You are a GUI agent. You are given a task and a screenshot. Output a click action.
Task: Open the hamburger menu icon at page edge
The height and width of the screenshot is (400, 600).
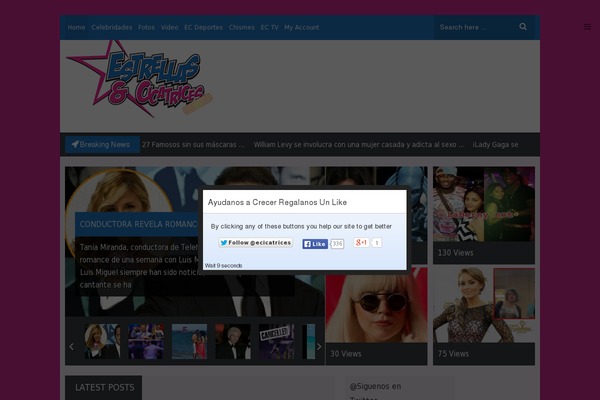pos(587,27)
